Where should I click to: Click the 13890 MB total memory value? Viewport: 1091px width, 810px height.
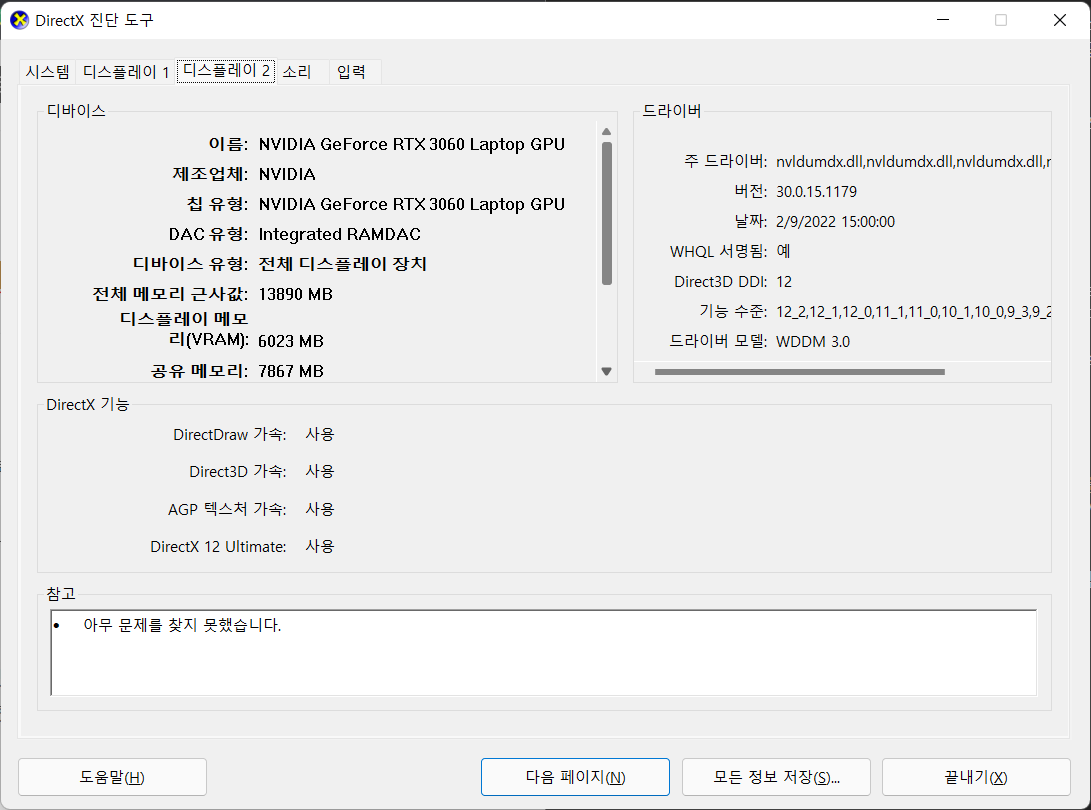coord(295,294)
